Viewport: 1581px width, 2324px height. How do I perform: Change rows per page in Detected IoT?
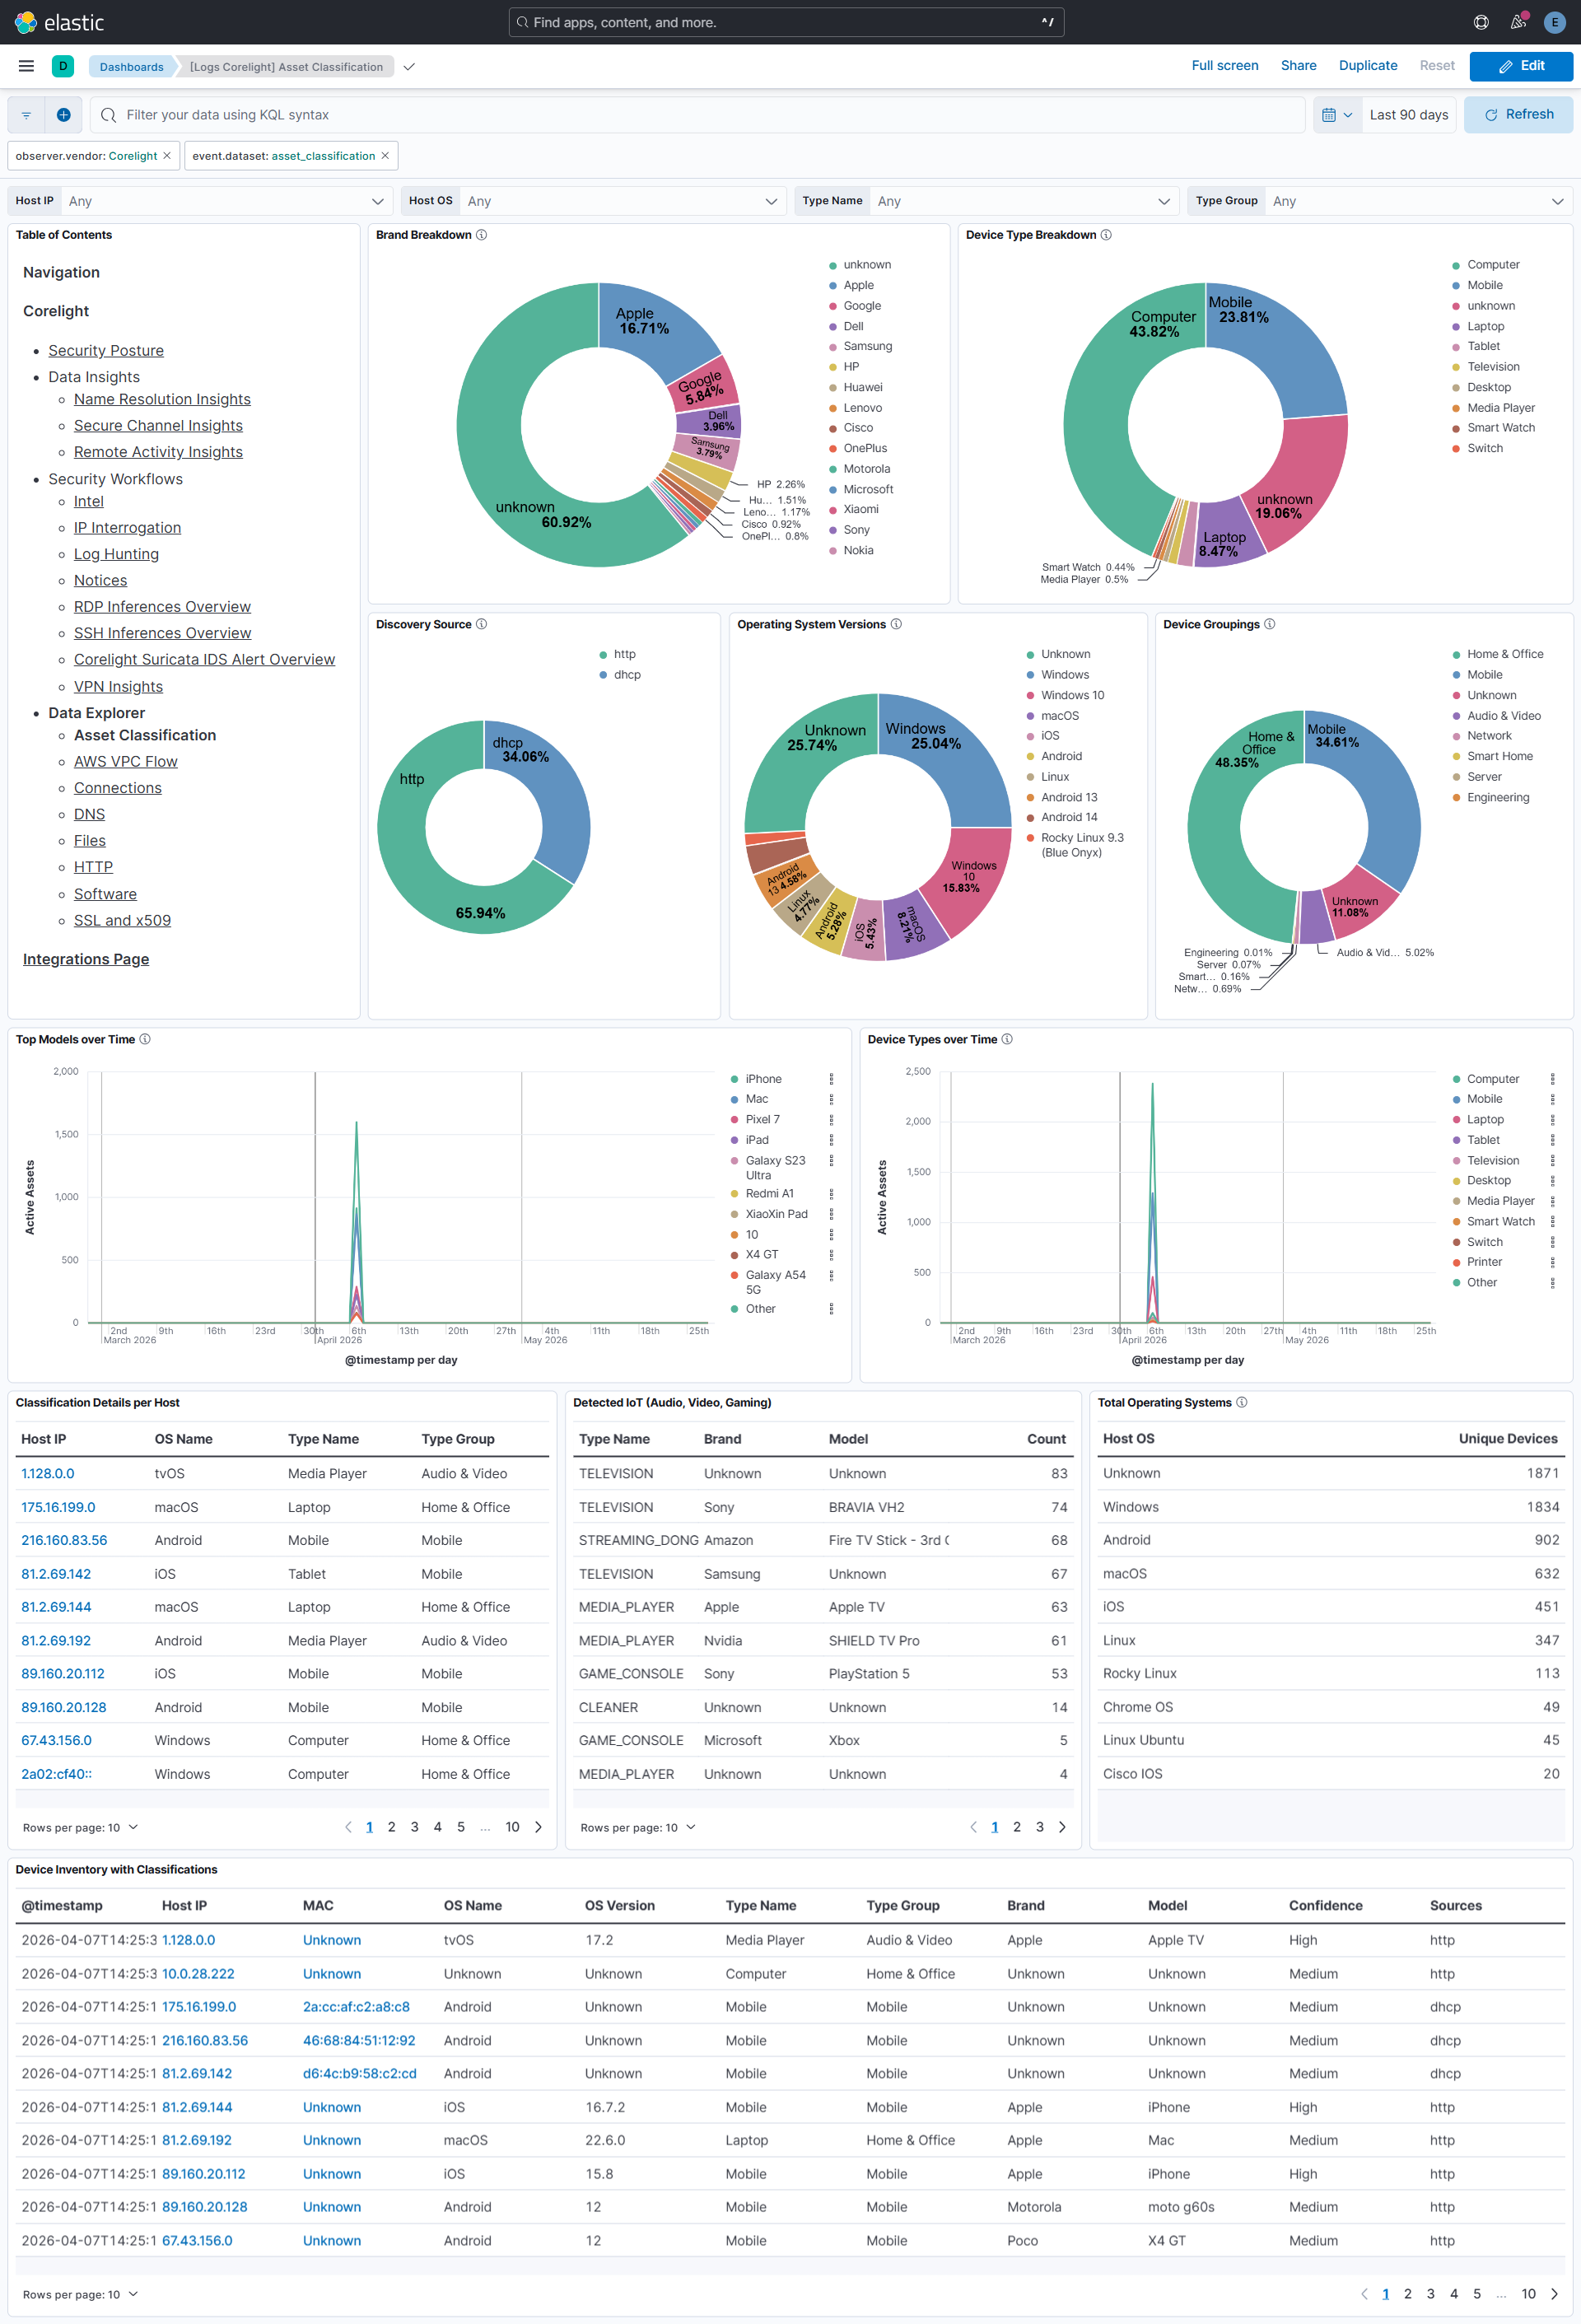(x=638, y=1827)
